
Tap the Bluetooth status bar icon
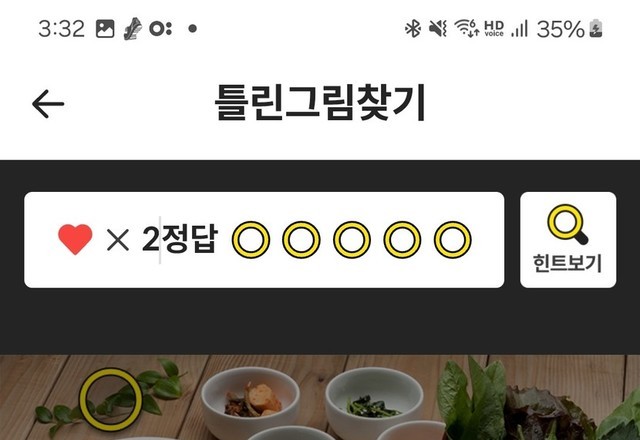413,29
